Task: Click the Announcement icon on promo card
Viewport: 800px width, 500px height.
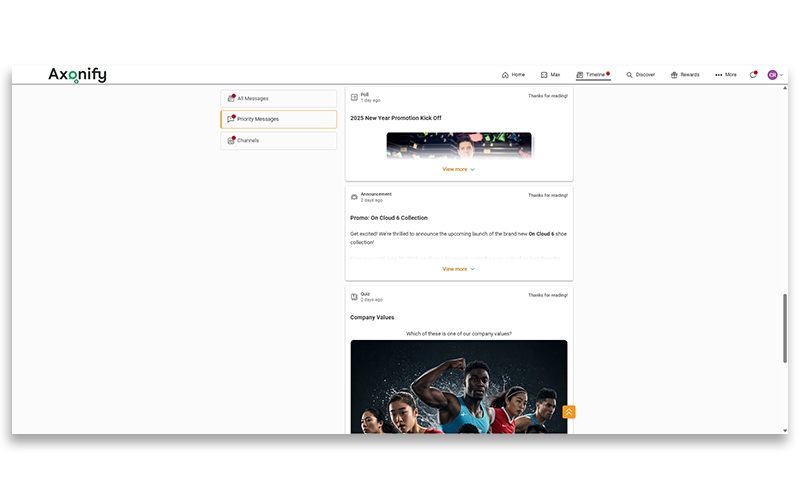Action: click(x=354, y=197)
